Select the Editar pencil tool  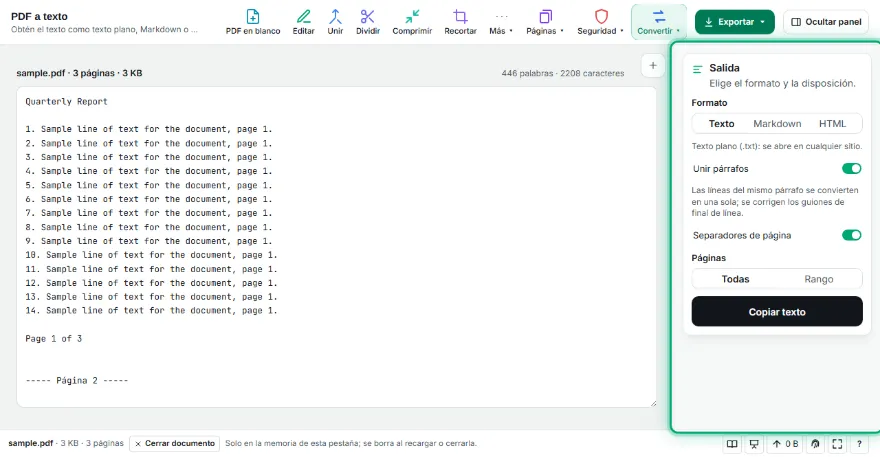click(x=304, y=22)
